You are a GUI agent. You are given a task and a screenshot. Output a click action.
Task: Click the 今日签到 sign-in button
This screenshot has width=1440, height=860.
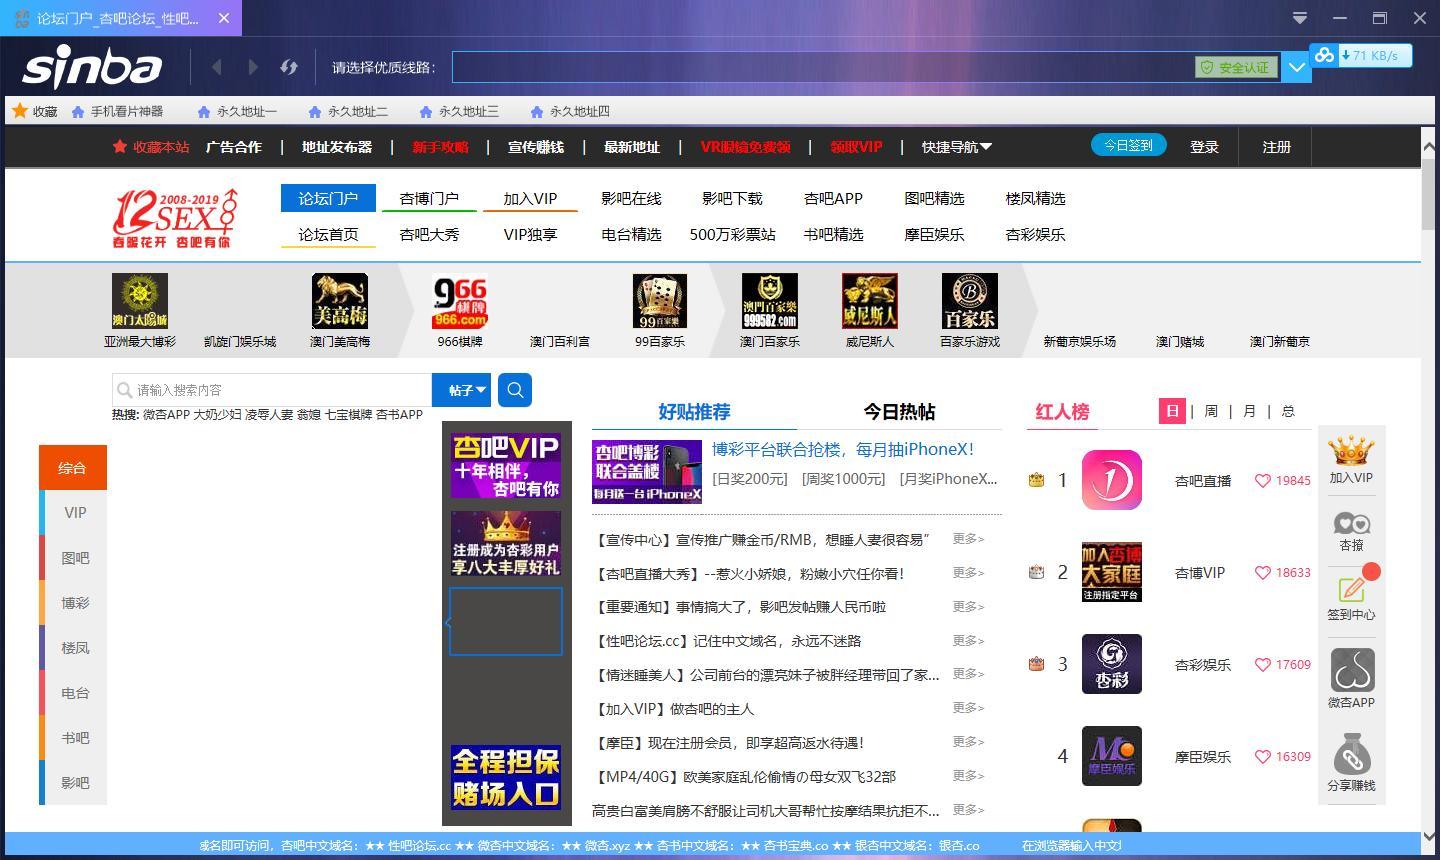1128,144
